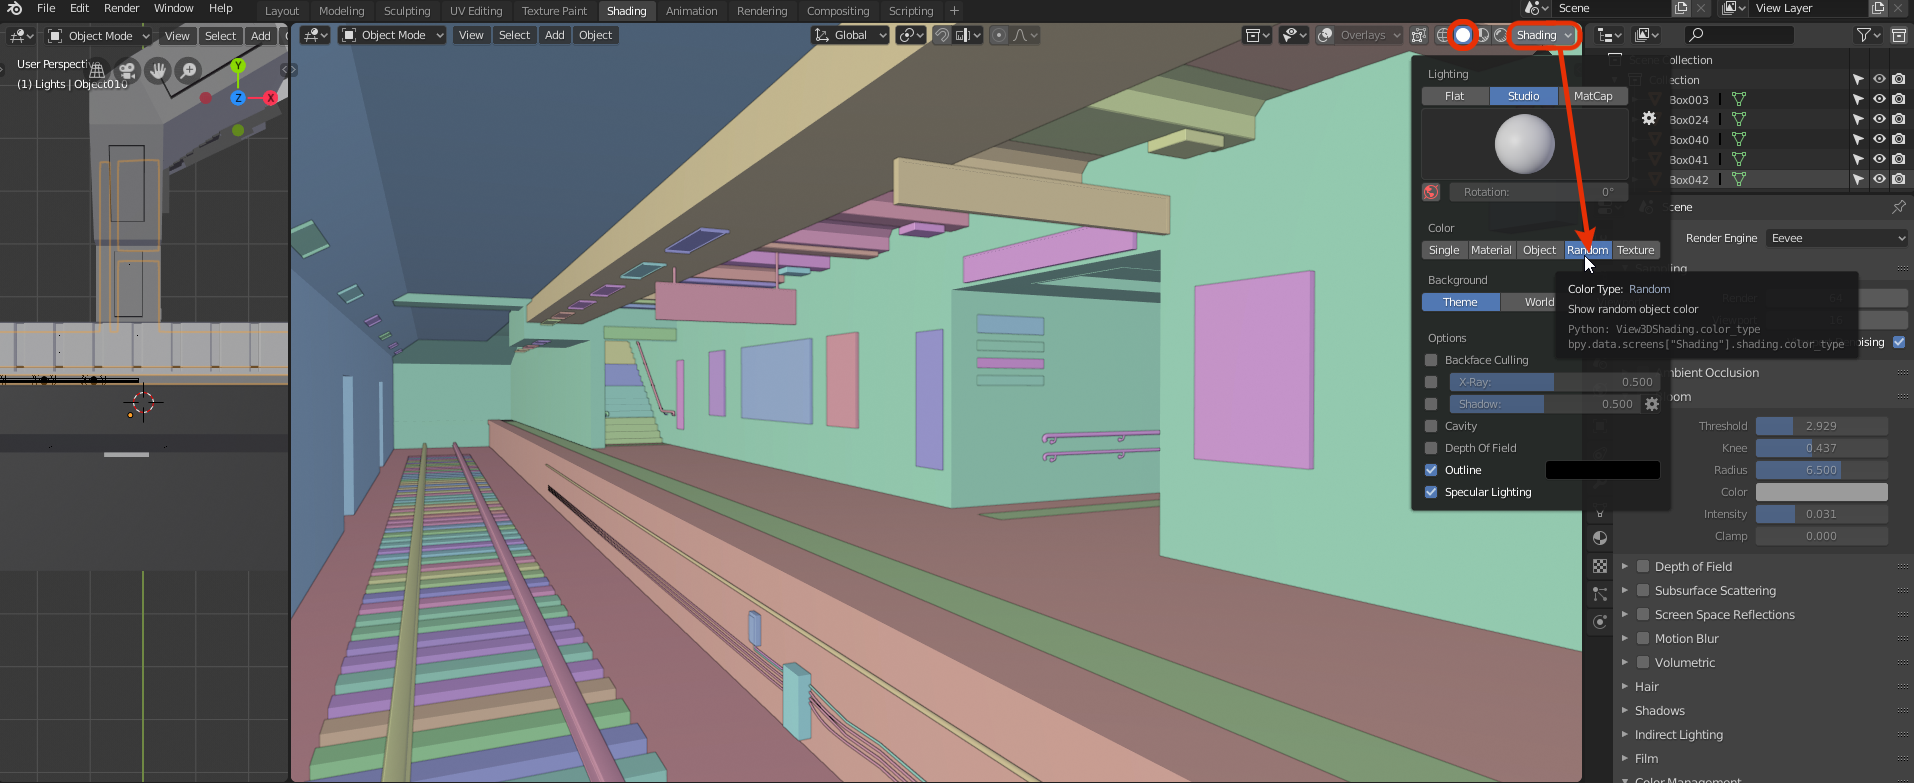Select MatCap lighting button
1914x783 pixels.
[1593, 96]
